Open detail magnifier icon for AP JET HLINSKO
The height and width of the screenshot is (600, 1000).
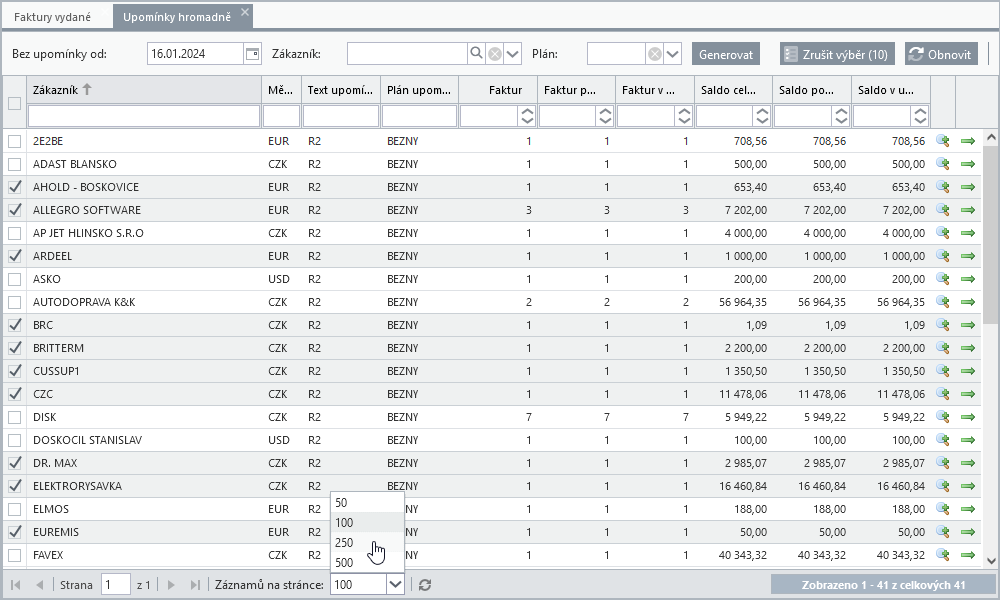point(943,233)
